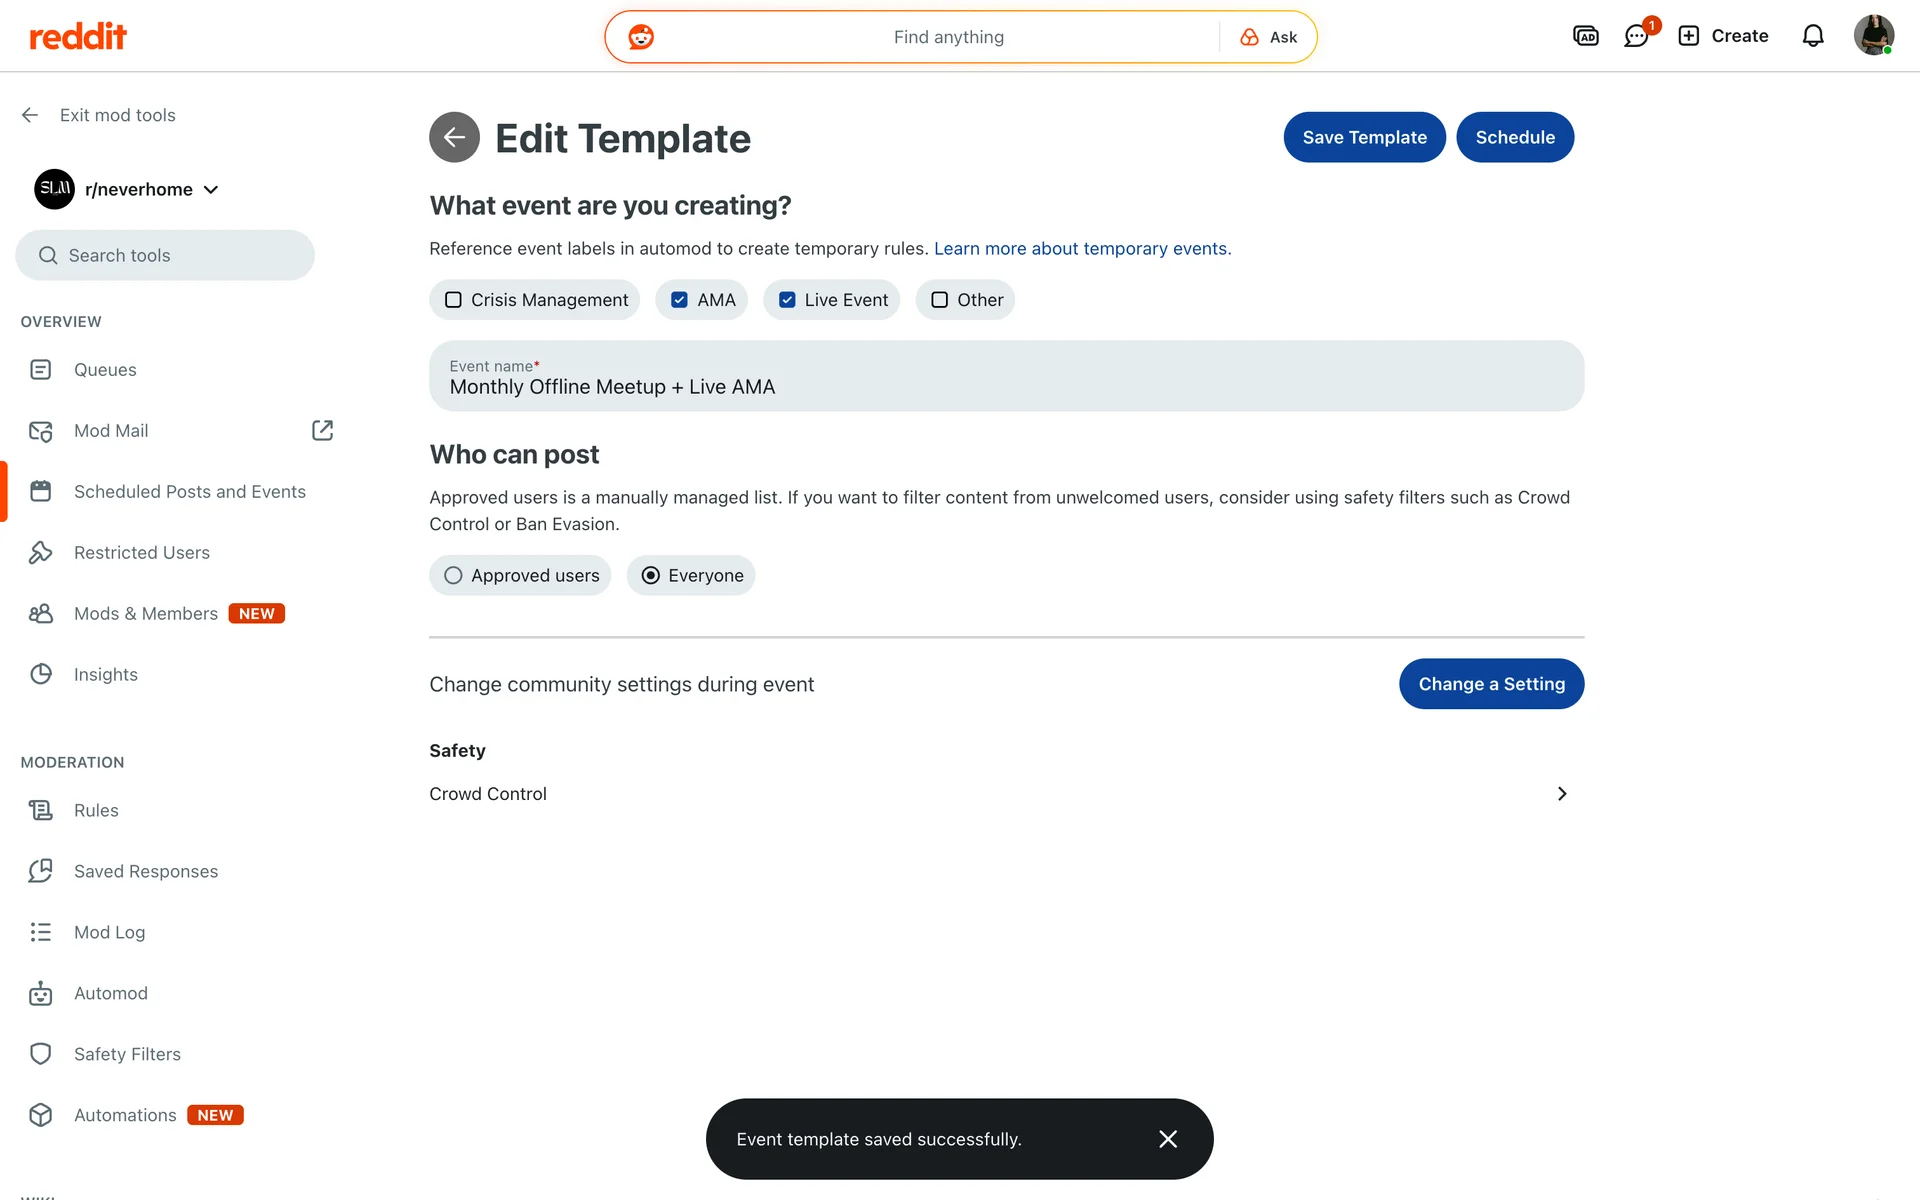Open the notifications bell
This screenshot has height=1200, width=1920.
click(x=1812, y=37)
